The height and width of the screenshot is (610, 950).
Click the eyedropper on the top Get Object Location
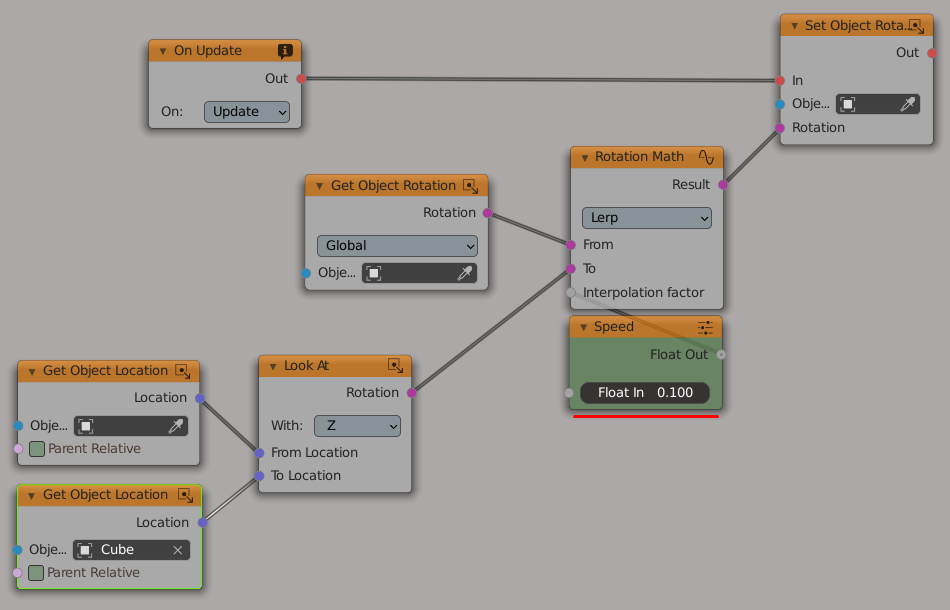point(177,425)
